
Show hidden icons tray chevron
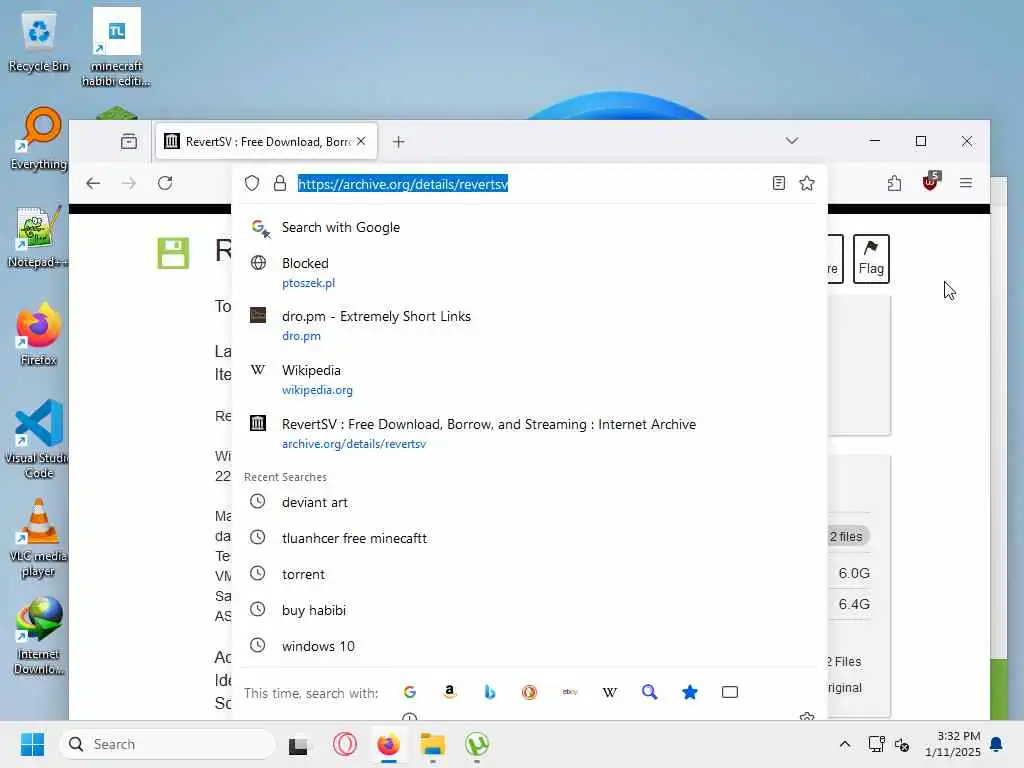click(844, 744)
